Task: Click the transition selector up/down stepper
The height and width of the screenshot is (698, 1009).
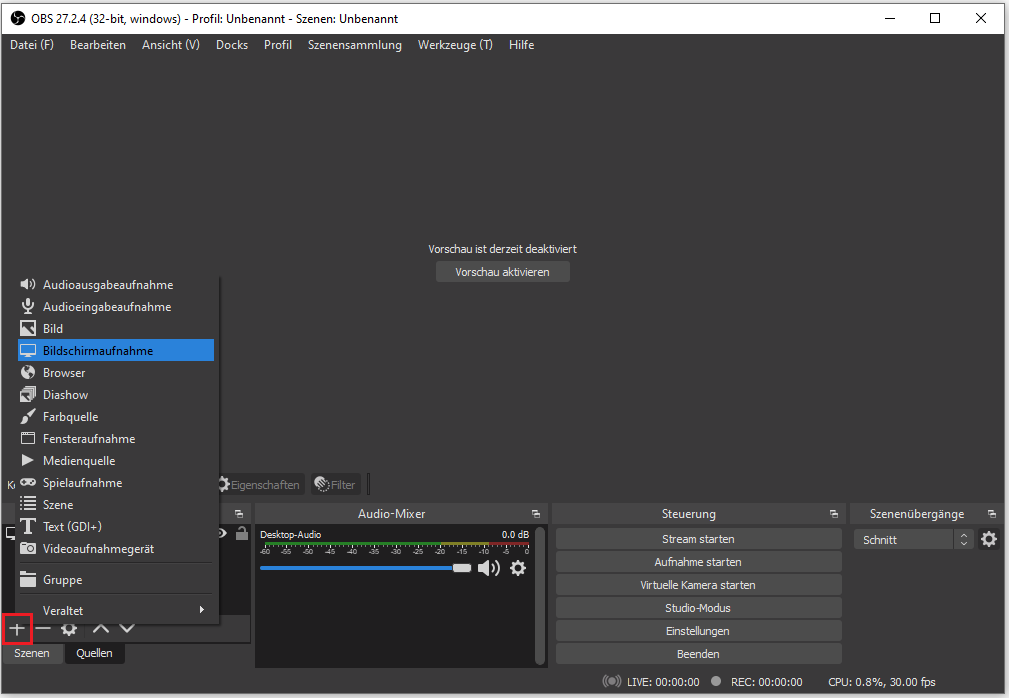Action: [x=963, y=539]
